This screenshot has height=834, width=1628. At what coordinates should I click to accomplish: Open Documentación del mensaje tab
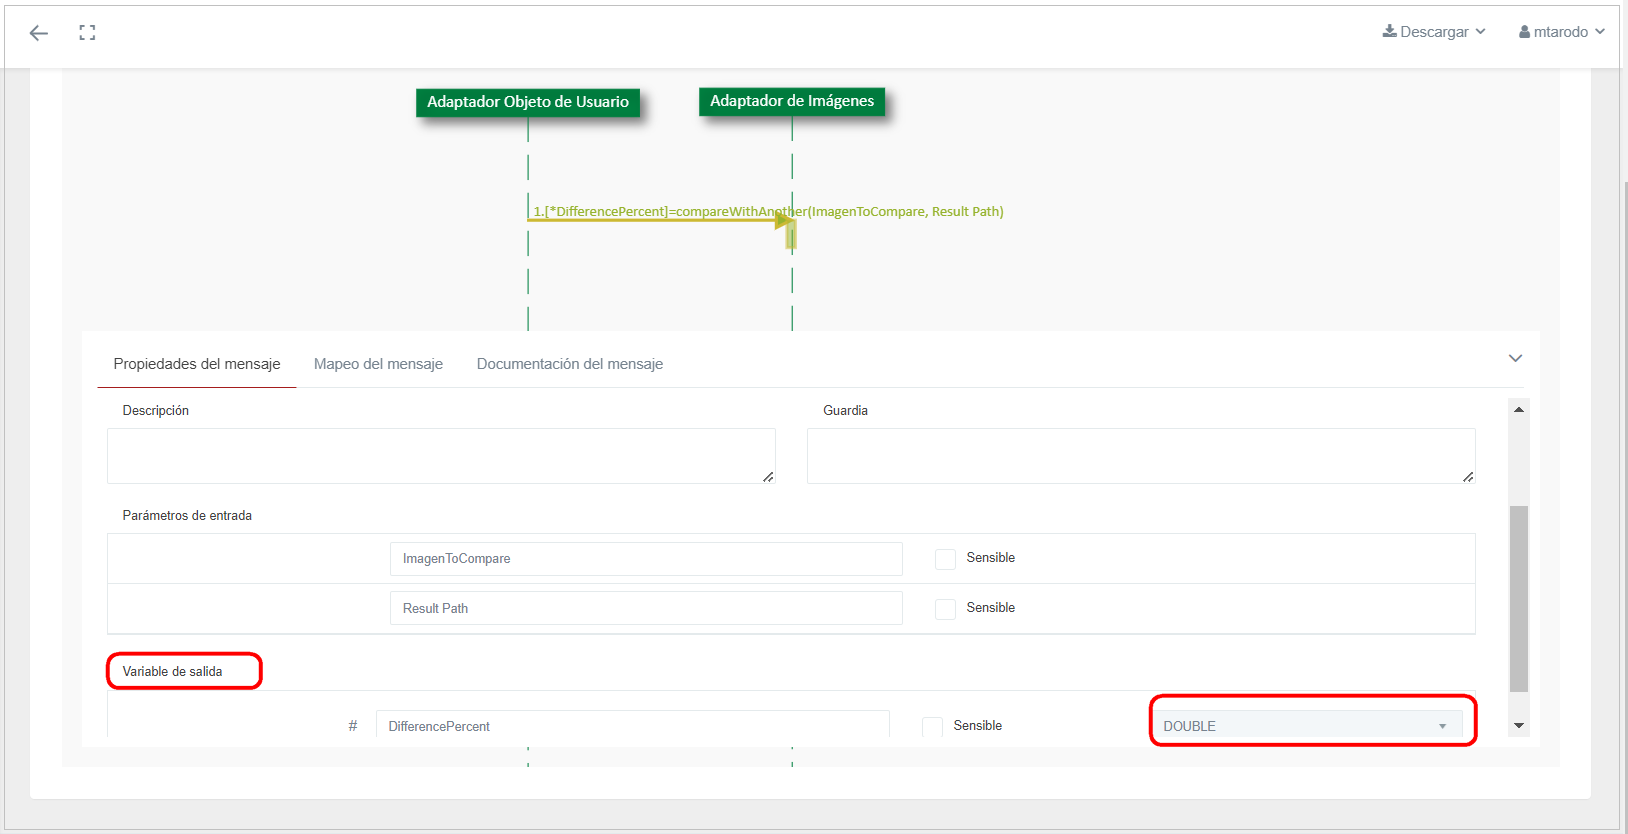point(569,364)
